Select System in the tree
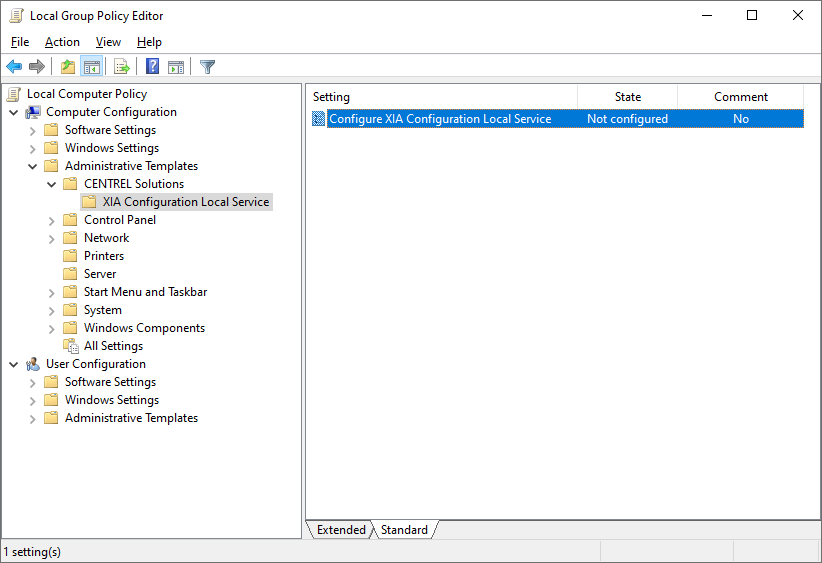The image size is (822, 563). pos(103,310)
